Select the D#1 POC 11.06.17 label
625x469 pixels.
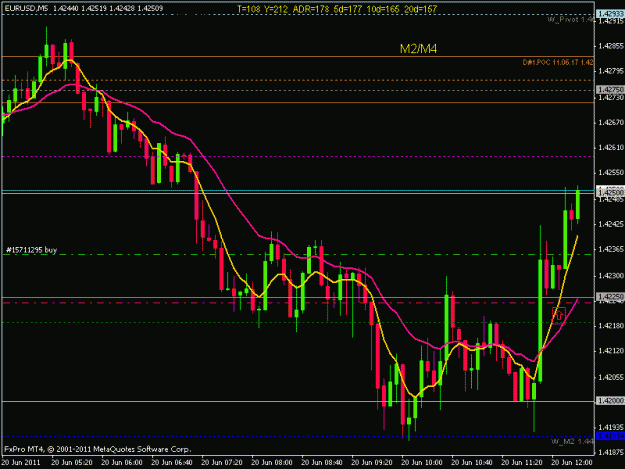pos(558,62)
